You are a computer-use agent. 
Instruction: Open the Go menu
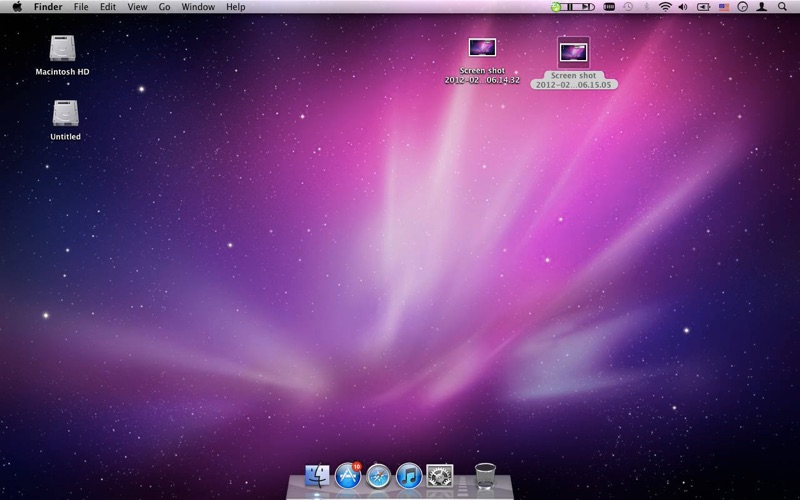[x=164, y=7]
